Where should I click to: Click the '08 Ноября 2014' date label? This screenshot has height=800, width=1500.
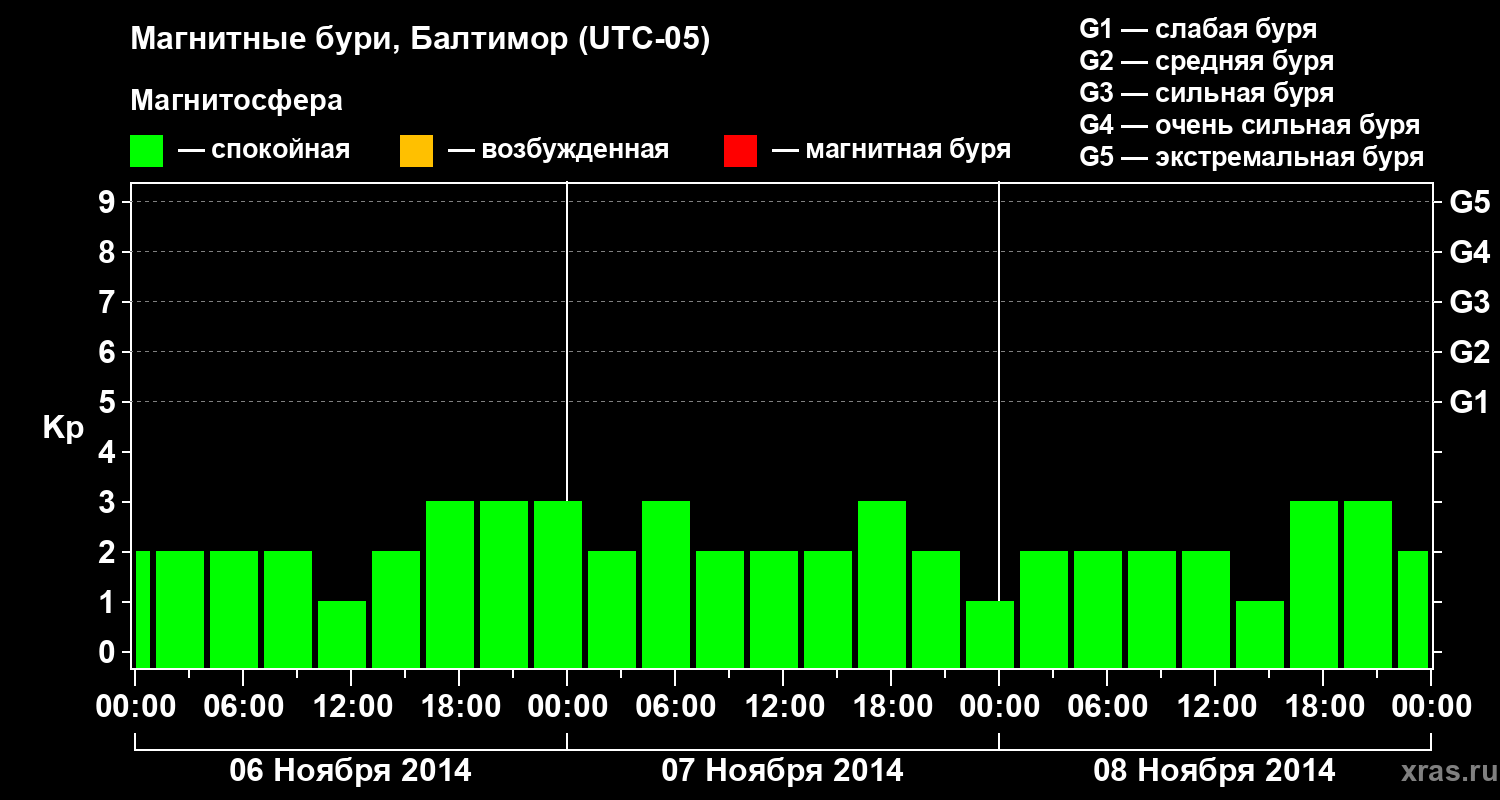pyautogui.click(x=1214, y=770)
